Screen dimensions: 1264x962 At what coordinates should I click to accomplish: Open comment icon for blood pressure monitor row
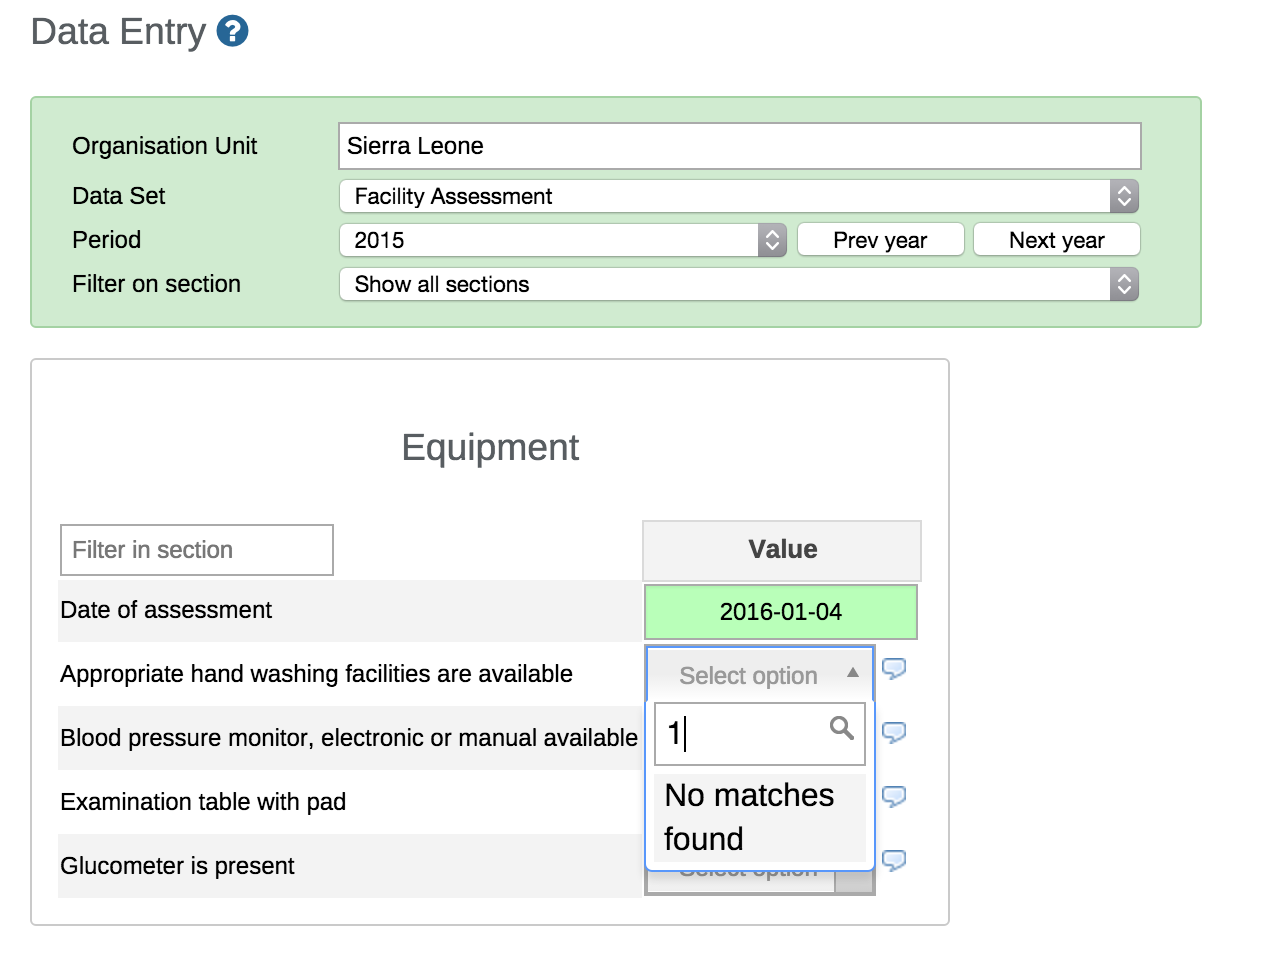pyautogui.click(x=894, y=733)
